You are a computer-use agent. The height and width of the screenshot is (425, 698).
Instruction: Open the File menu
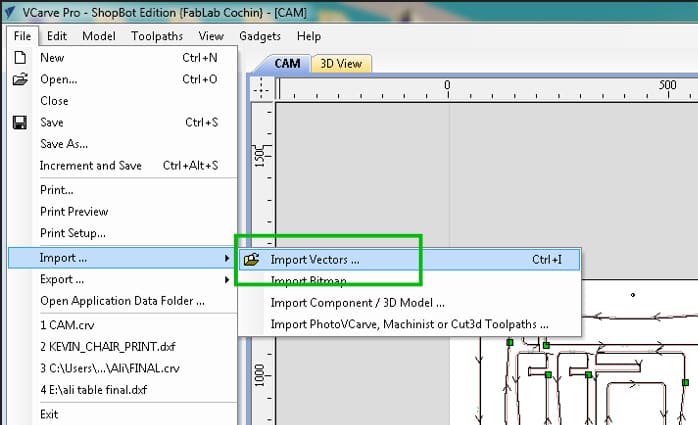[x=22, y=36]
